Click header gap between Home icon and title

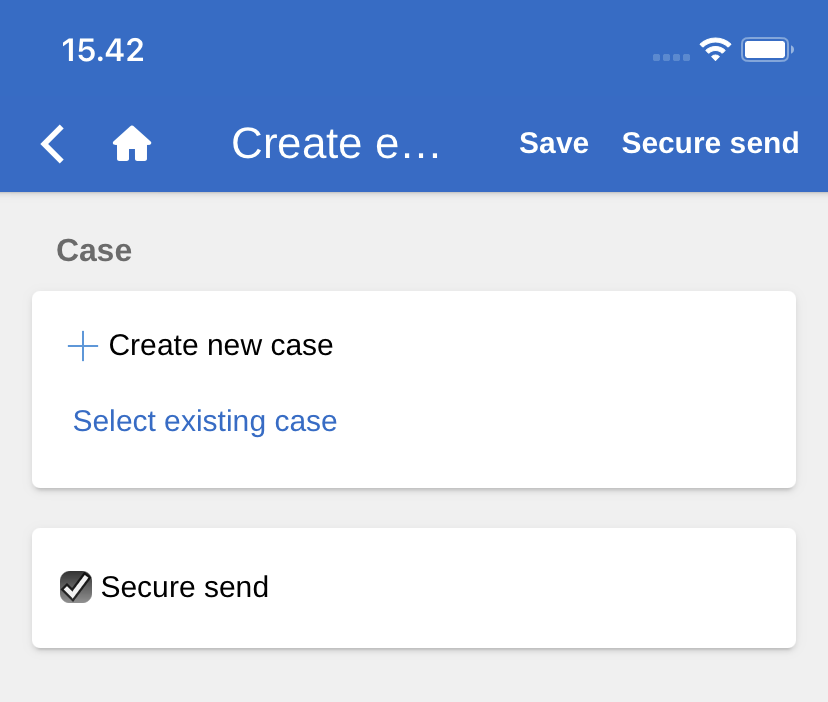(190, 144)
